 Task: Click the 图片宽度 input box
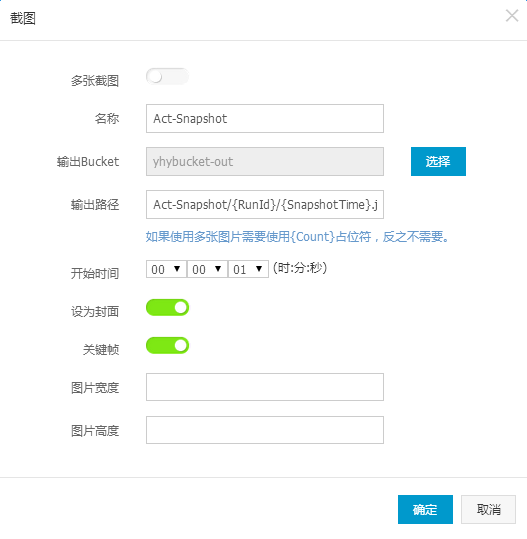[265, 387]
